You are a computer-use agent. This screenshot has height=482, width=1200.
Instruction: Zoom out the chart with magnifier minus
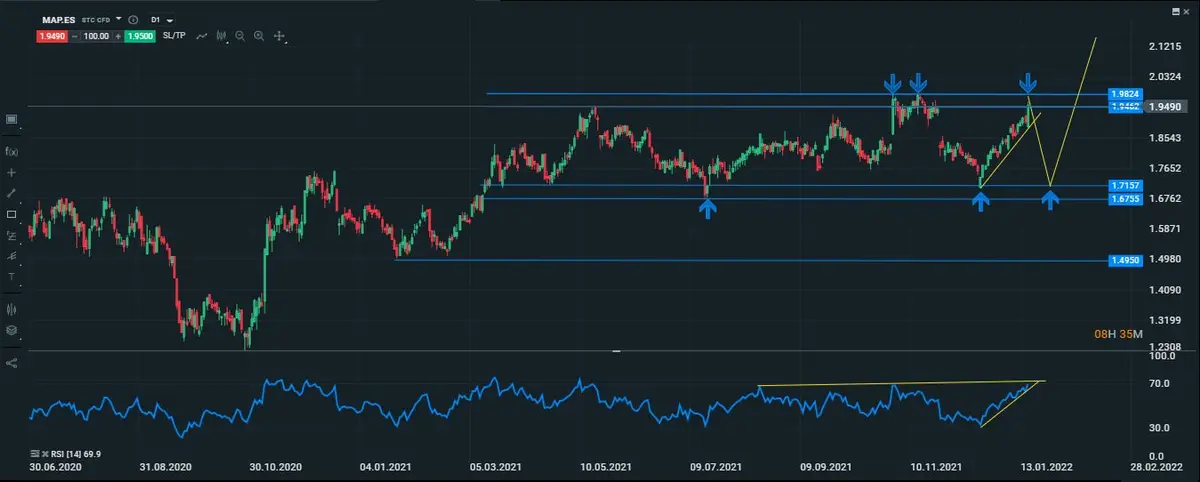(240, 36)
